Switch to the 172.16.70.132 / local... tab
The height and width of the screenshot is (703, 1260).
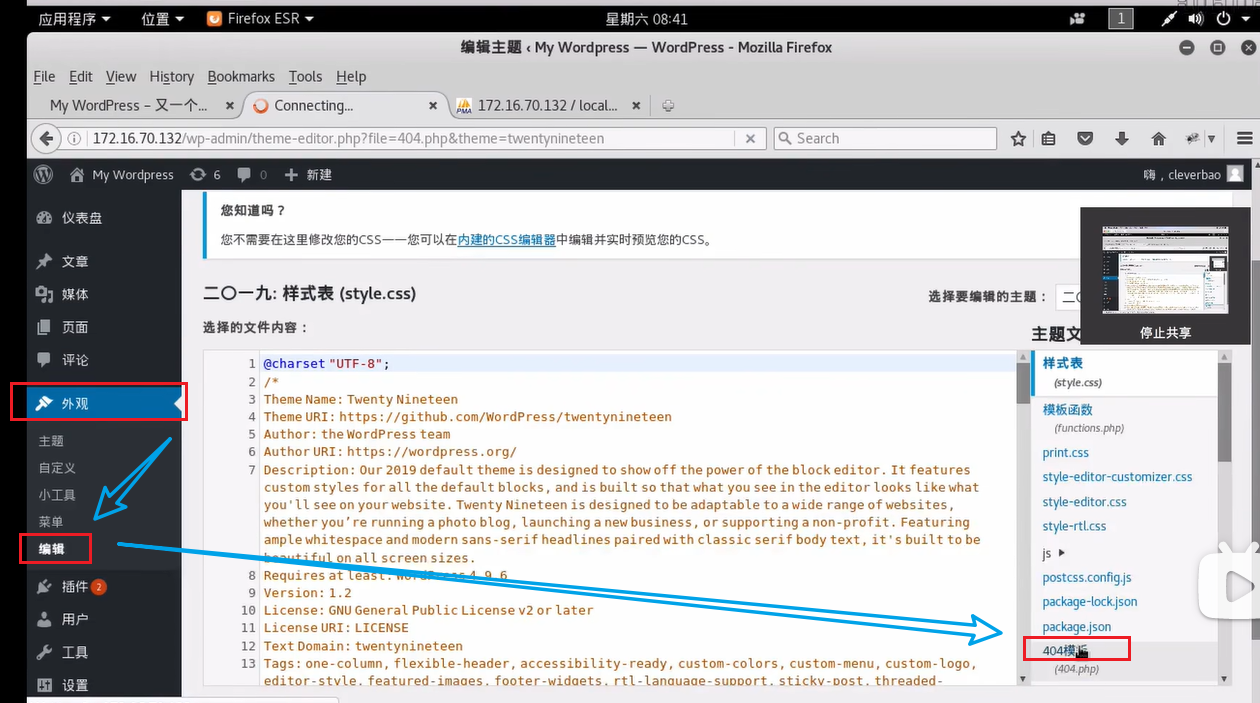pyautogui.click(x=549, y=105)
